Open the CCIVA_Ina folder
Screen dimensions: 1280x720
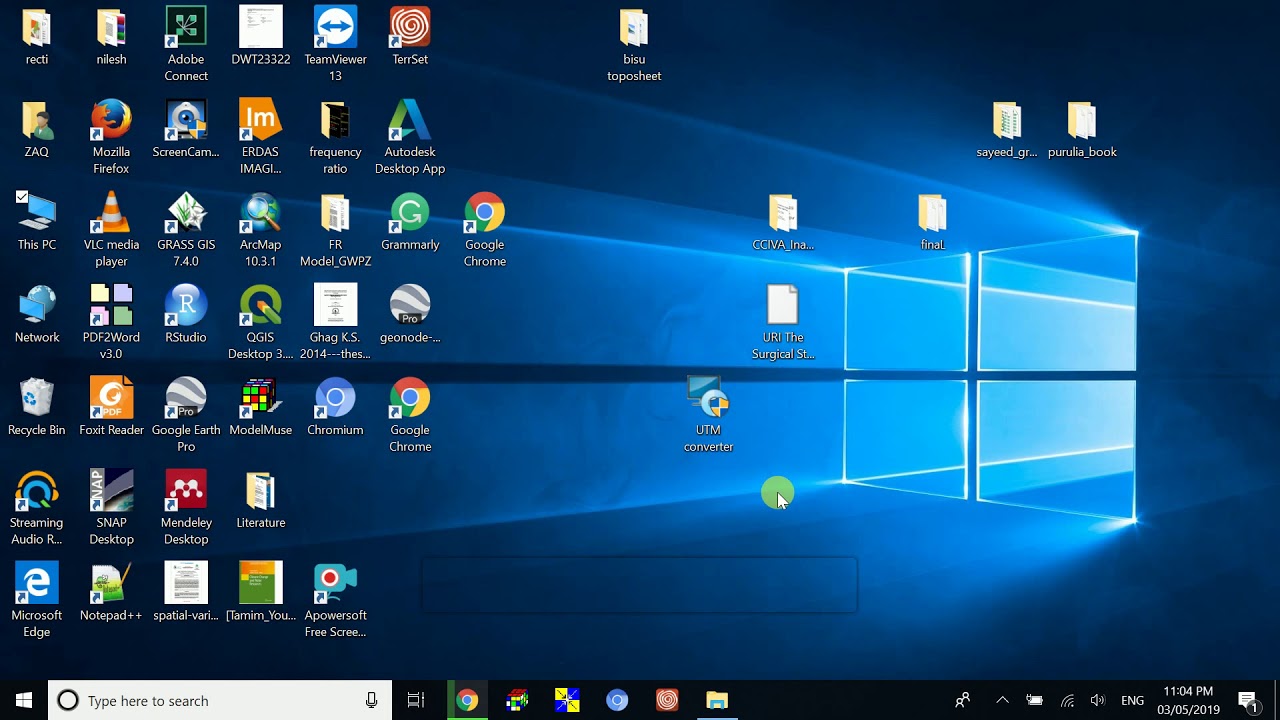pyautogui.click(x=783, y=222)
